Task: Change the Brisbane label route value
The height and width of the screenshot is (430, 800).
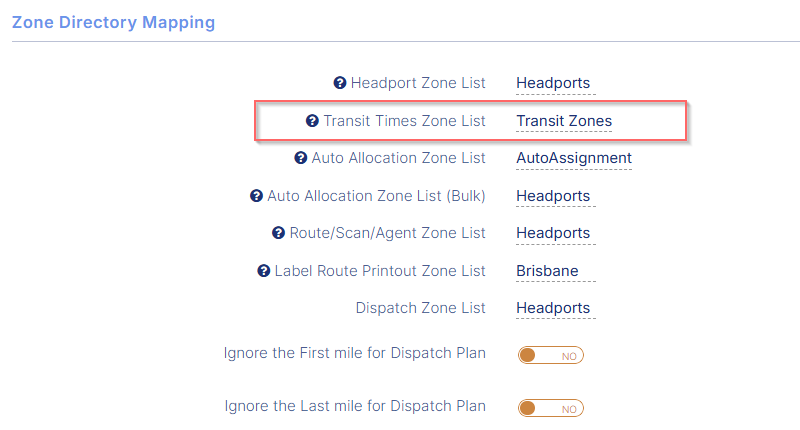Action: pyautogui.click(x=547, y=271)
